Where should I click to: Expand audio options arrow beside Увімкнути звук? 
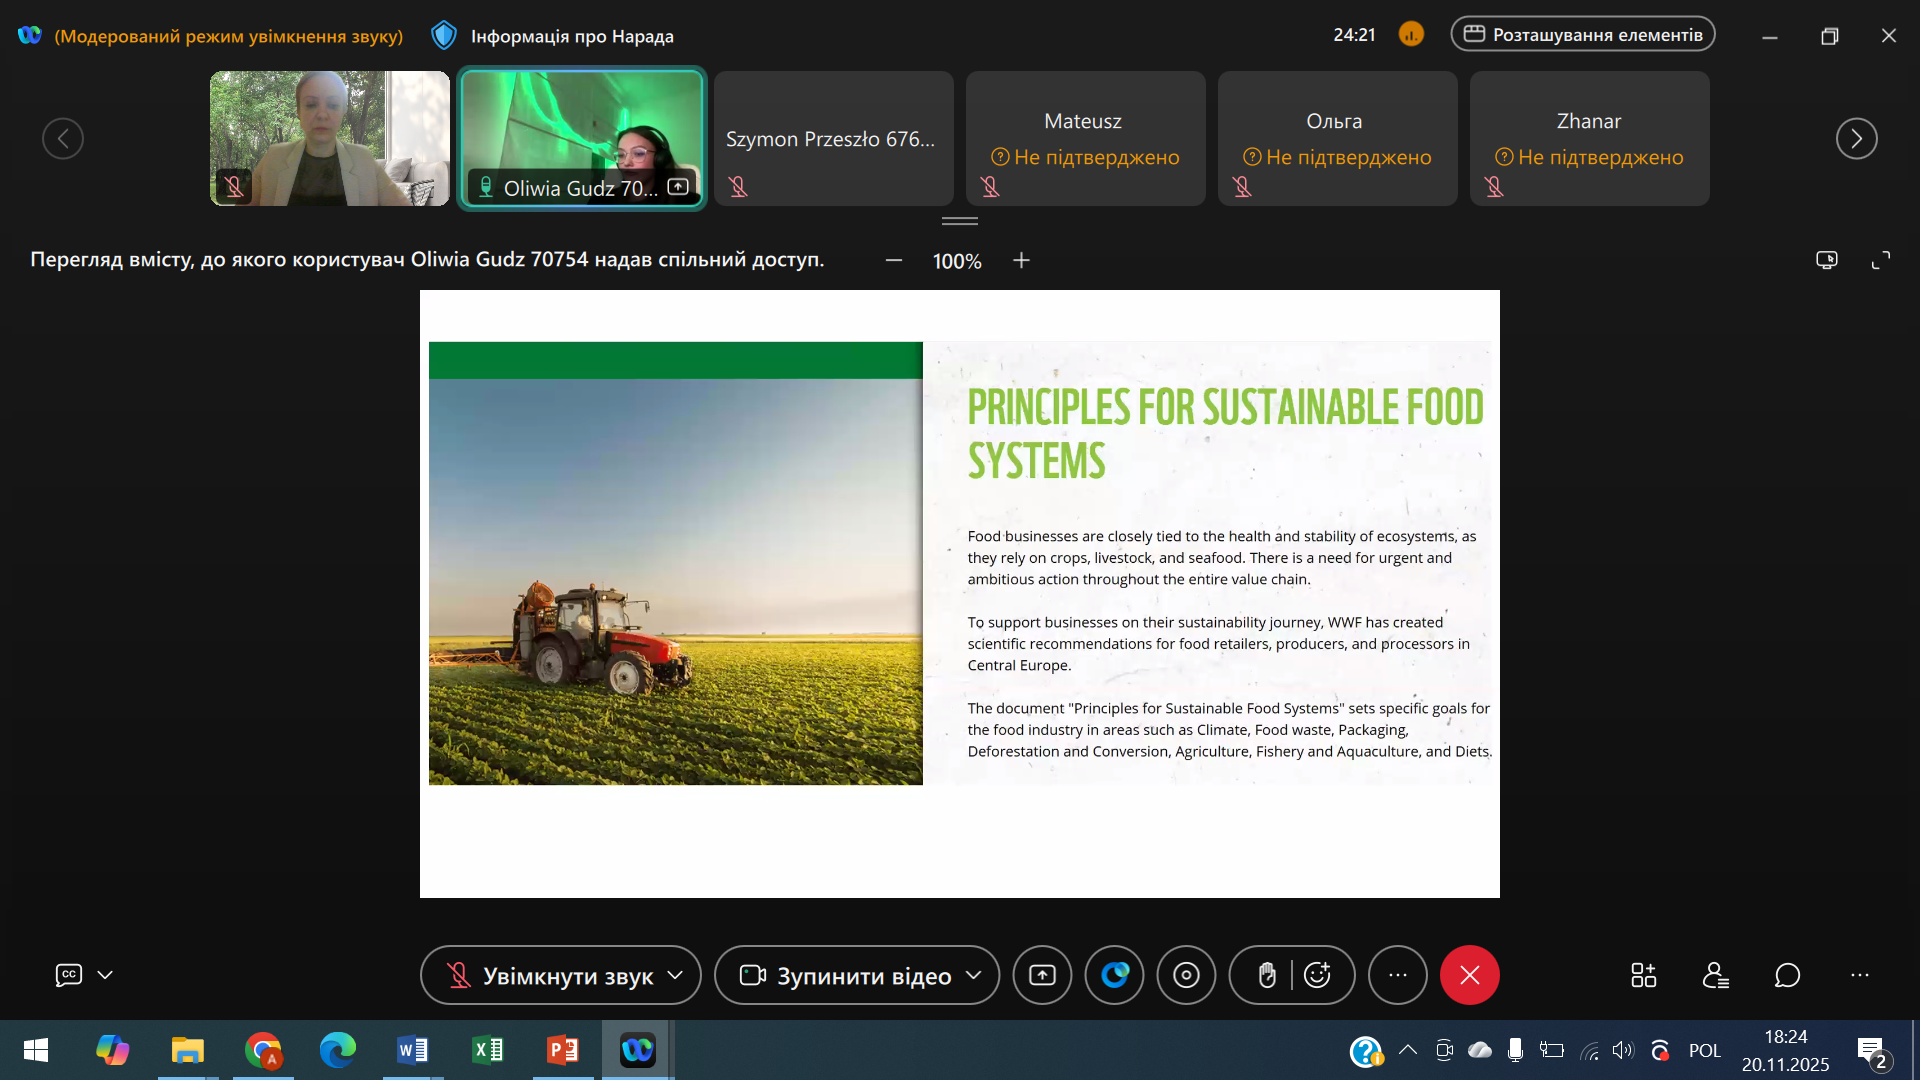click(x=676, y=975)
